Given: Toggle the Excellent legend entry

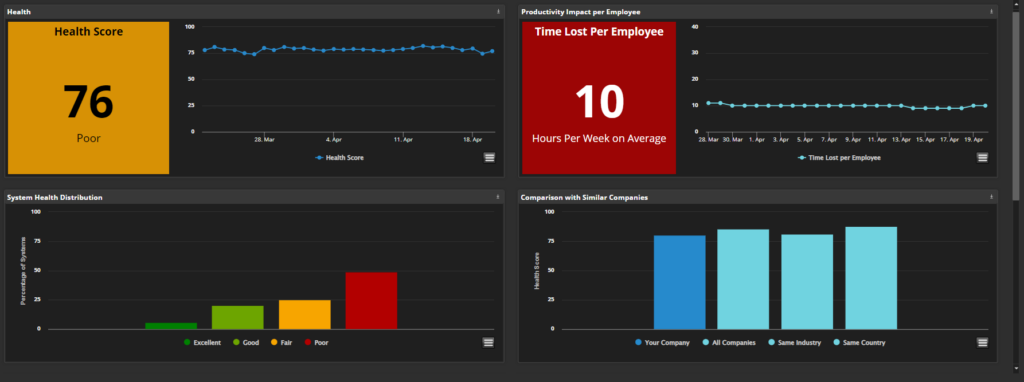Looking at the screenshot, I should point(202,342).
